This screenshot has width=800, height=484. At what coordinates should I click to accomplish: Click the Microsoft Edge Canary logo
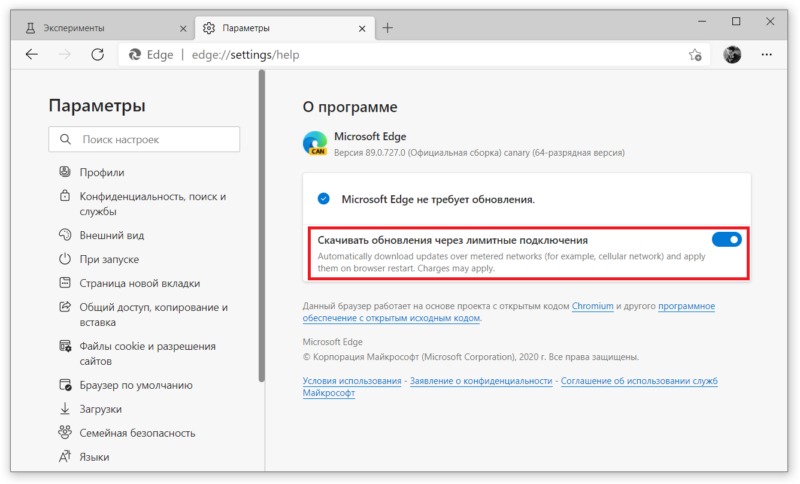pyautogui.click(x=316, y=144)
